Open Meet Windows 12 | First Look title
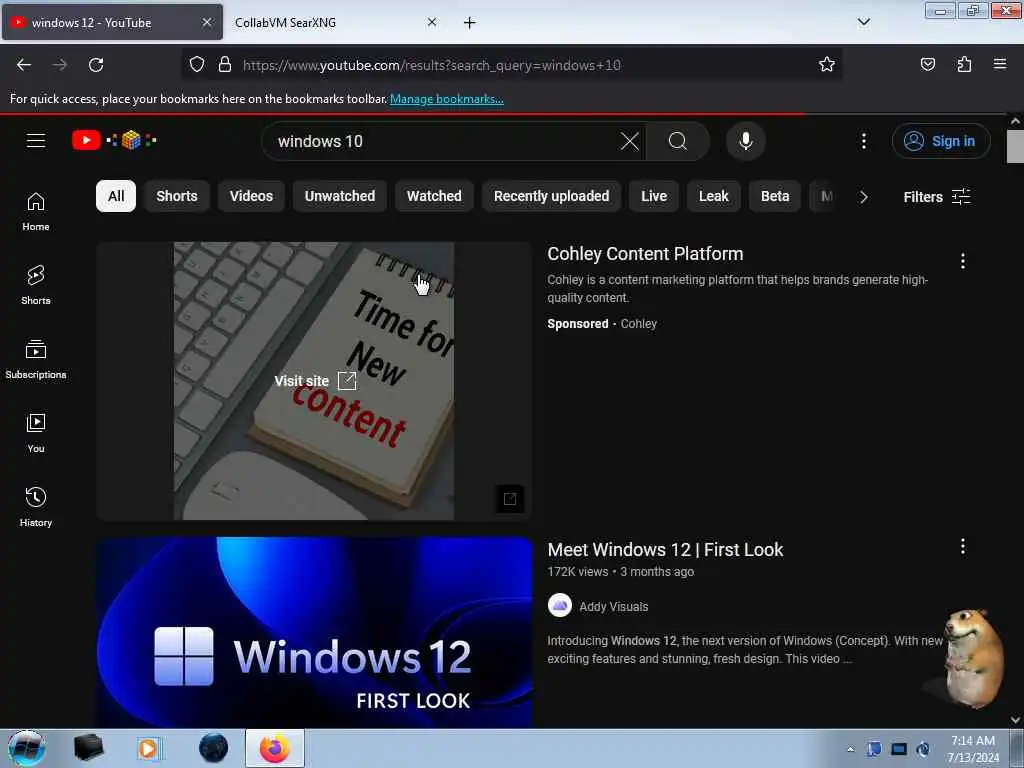 click(665, 549)
